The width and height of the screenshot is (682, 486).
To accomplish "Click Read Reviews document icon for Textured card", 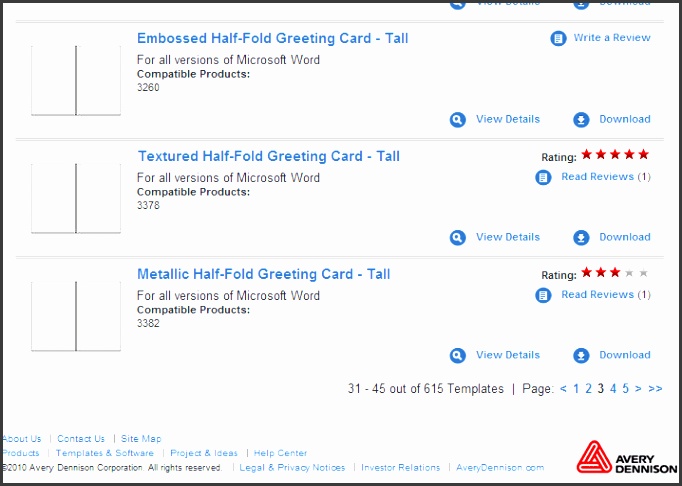I will [543, 178].
